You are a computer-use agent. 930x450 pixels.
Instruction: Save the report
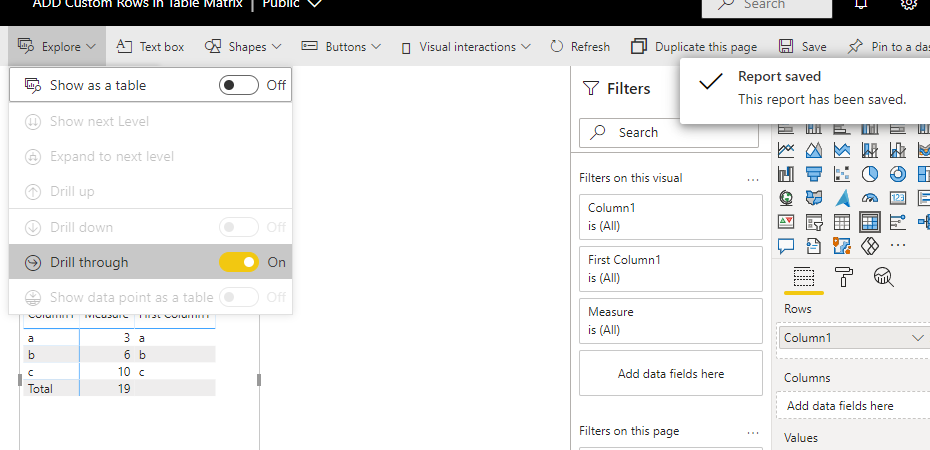coord(802,46)
